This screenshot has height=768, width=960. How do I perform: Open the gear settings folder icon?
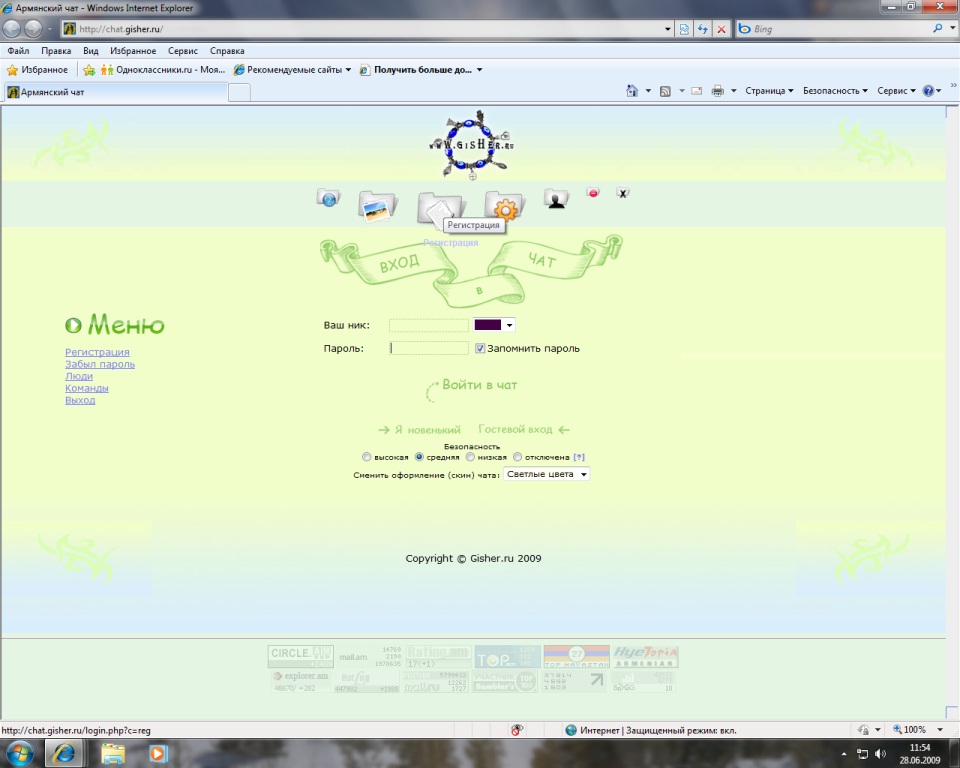coord(503,206)
